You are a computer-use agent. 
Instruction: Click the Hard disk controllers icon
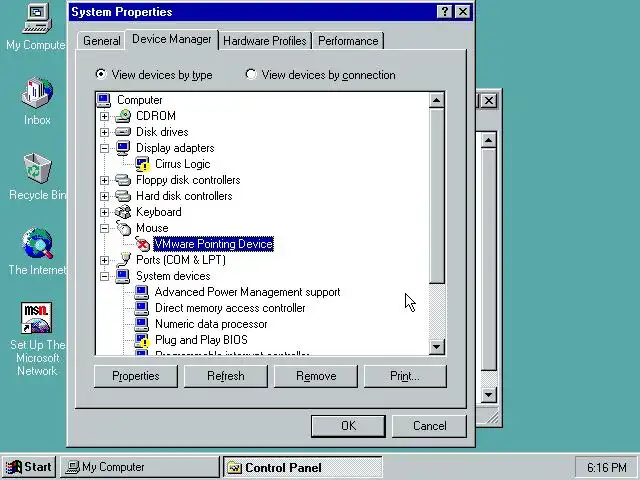122,196
